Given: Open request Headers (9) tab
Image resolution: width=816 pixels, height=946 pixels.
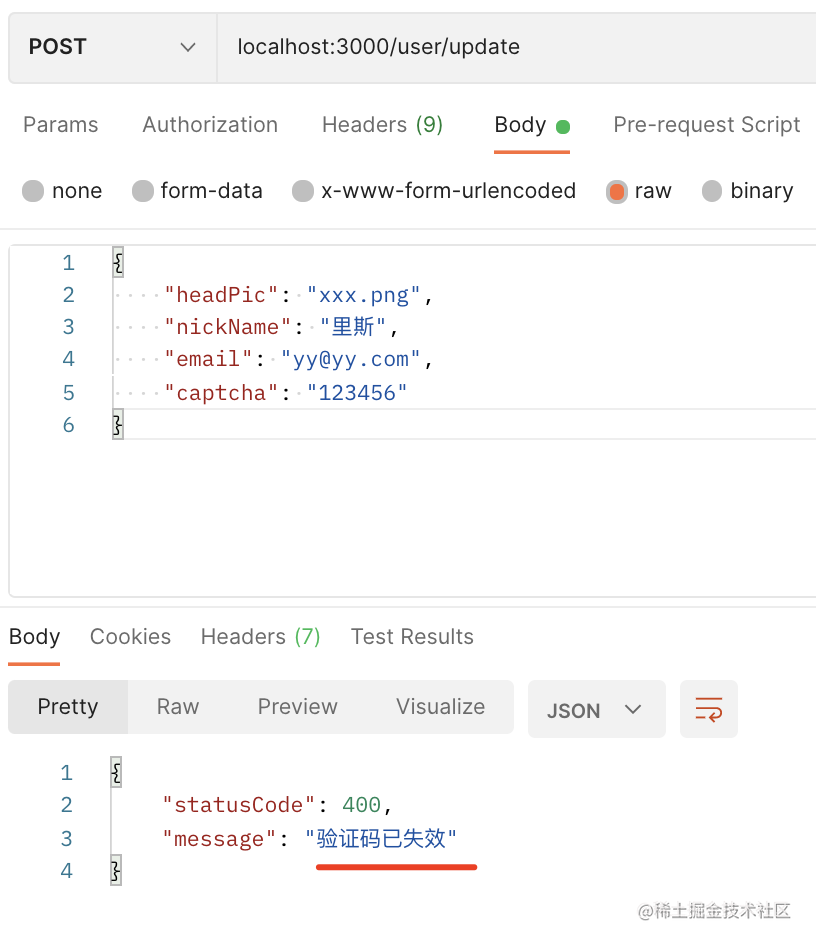Looking at the screenshot, I should [382, 125].
